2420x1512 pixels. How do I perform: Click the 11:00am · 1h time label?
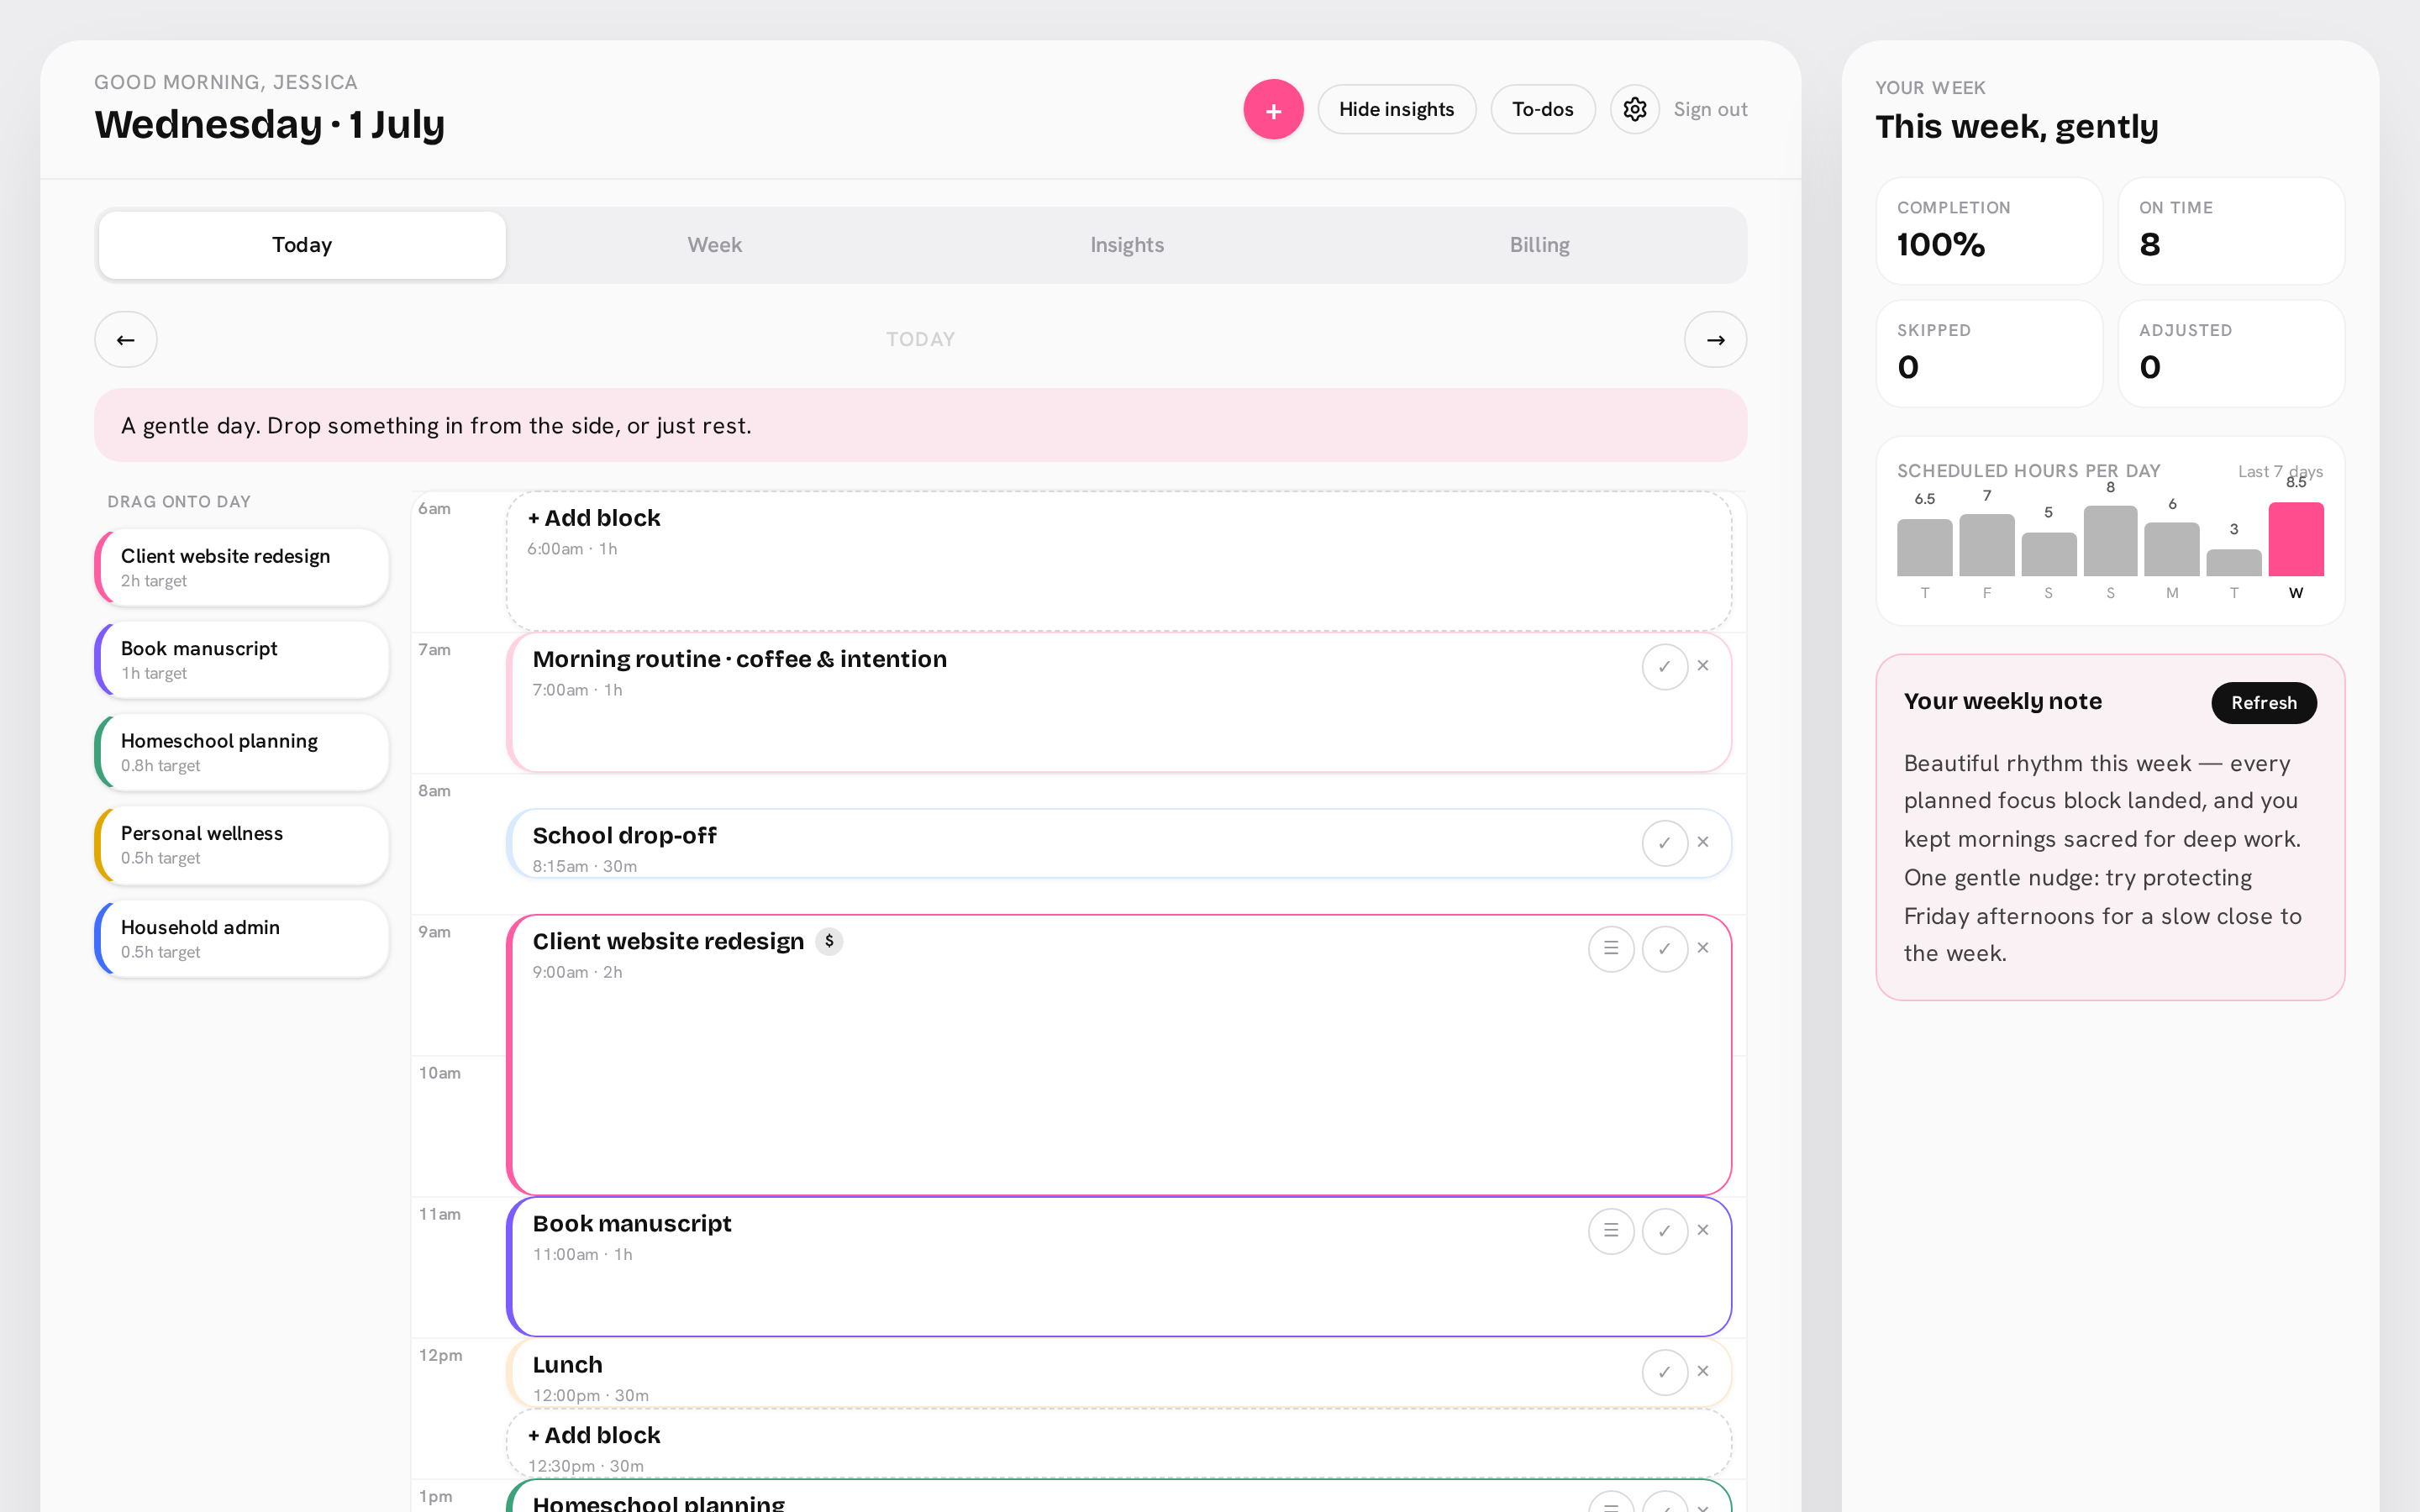coord(582,1254)
